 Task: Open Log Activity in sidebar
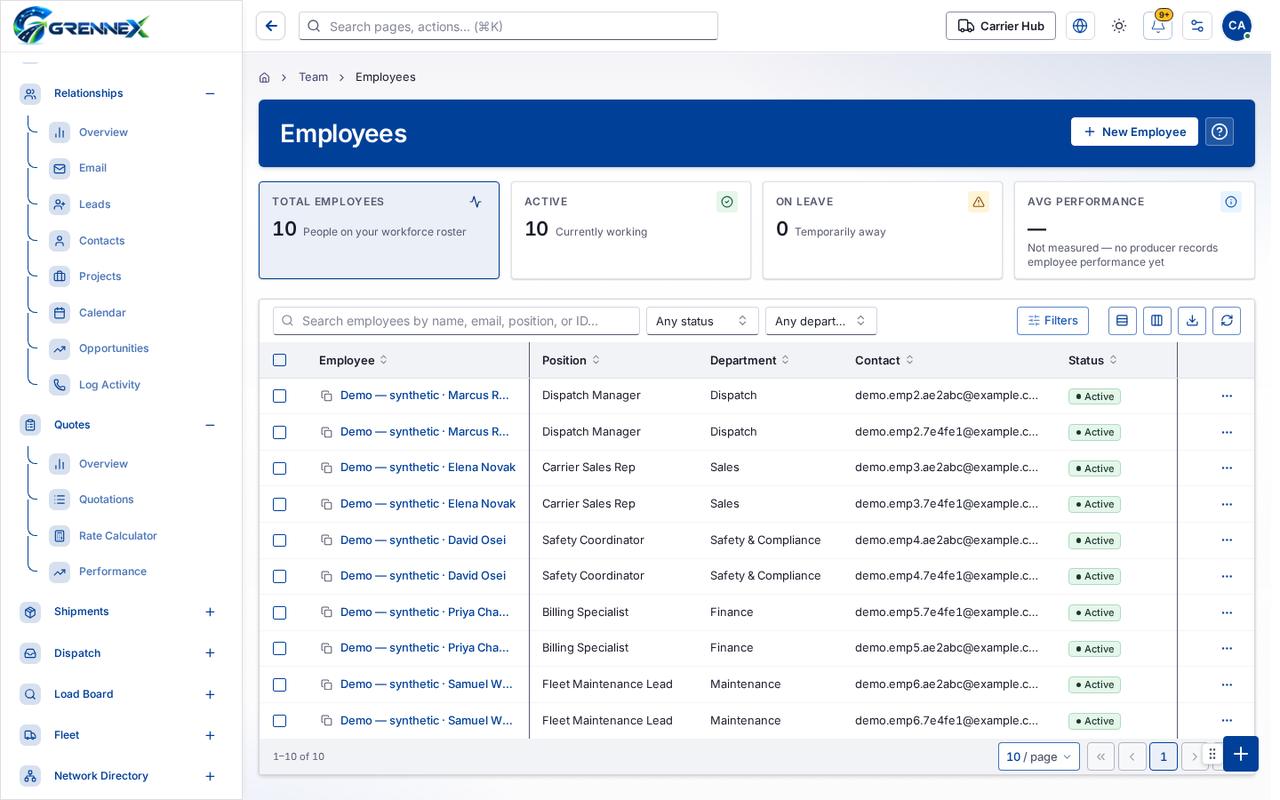[110, 385]
